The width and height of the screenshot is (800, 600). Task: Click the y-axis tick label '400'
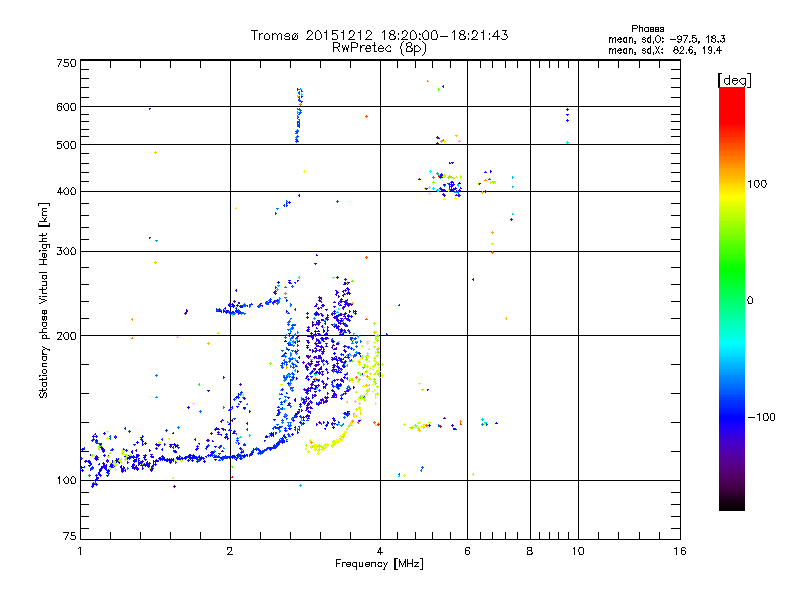tap(66, 192)
